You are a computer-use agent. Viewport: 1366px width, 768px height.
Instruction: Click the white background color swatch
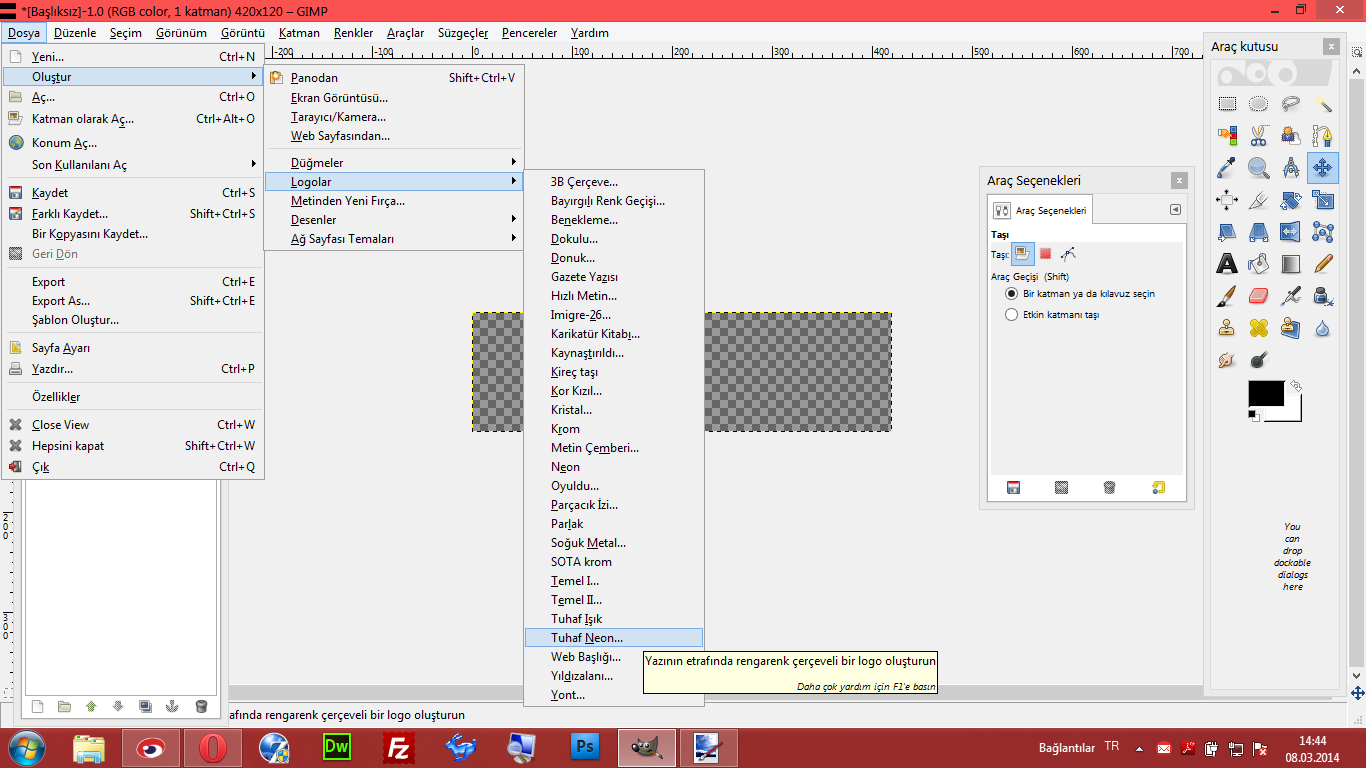coord(1294,412)
